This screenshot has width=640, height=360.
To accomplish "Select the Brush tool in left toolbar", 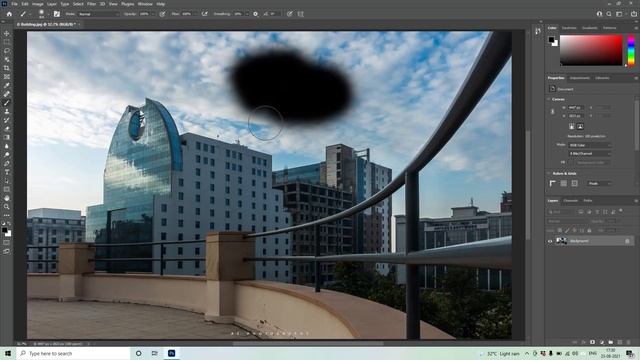I will 7,102.
